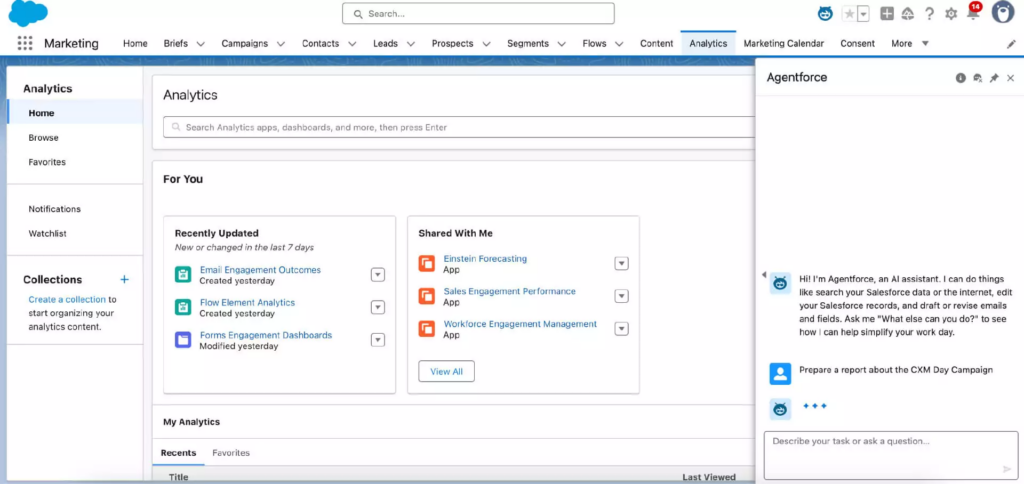Viewport: 1024px width, 484px height.
Task: Expand the Briefs tab chevron
Action: coord(200,44)
